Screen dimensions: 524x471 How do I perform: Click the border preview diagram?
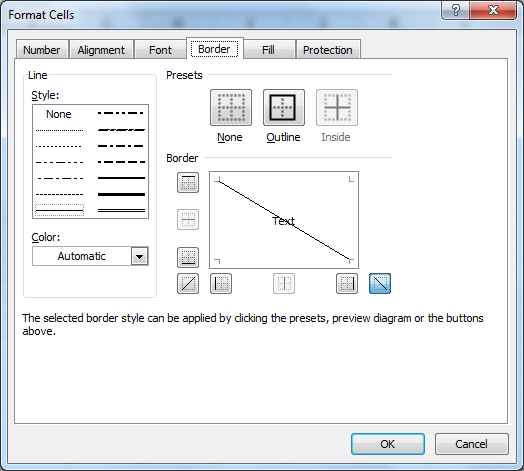coord(284,220)
